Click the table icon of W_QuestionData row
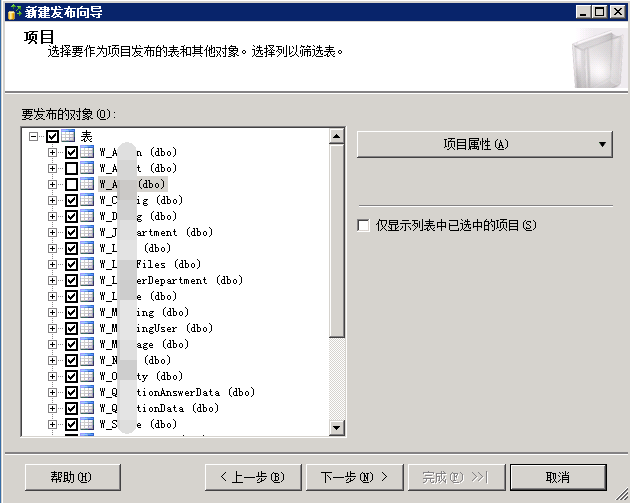 tap(86, 408)
